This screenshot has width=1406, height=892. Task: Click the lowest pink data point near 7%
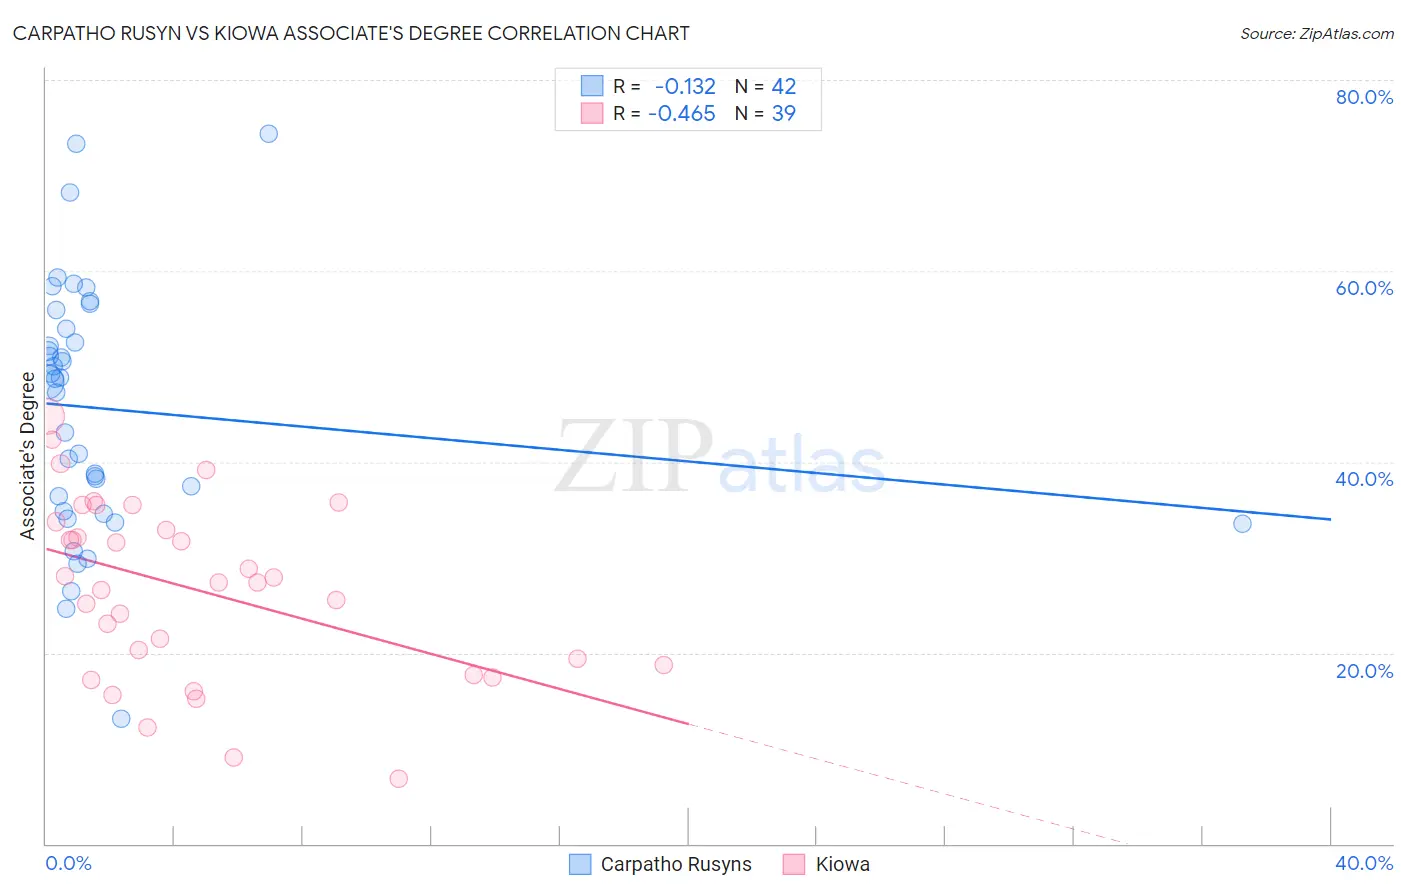click(399, 779)
